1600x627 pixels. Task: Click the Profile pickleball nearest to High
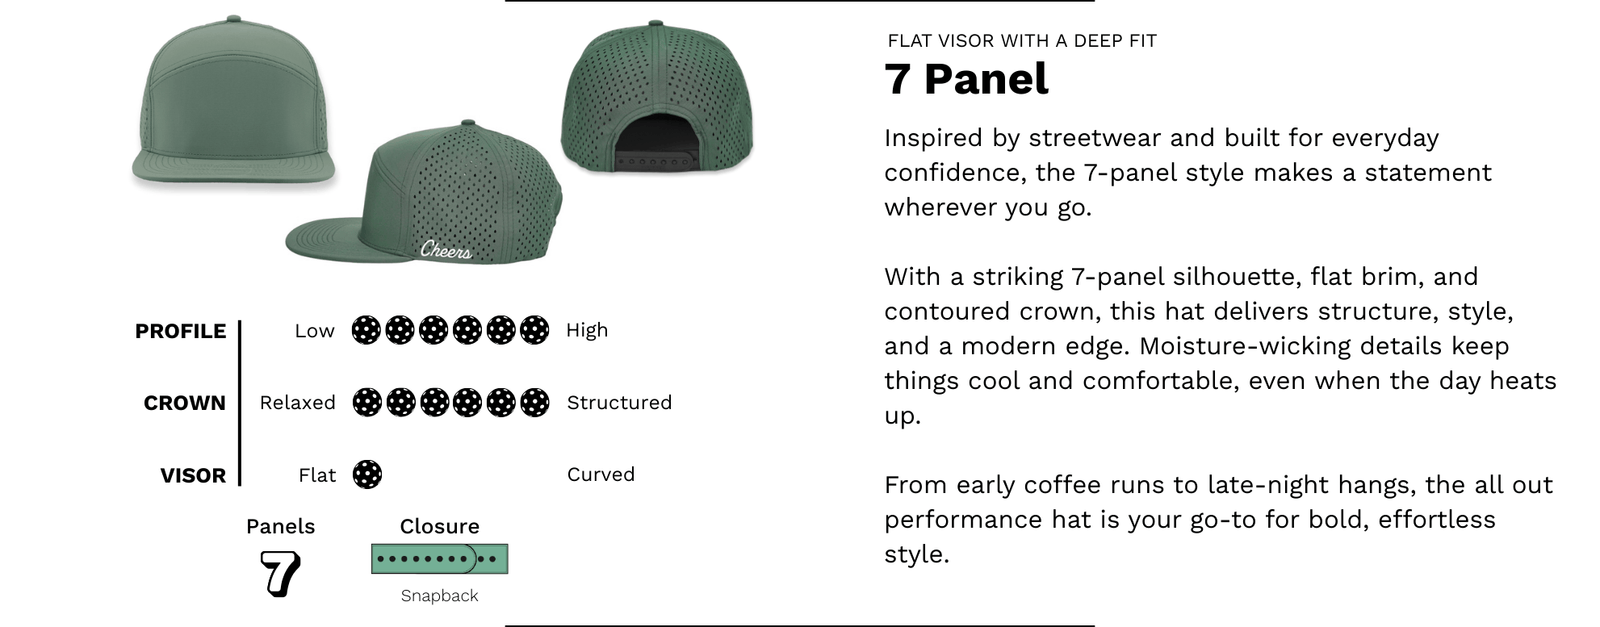[535, 330]
